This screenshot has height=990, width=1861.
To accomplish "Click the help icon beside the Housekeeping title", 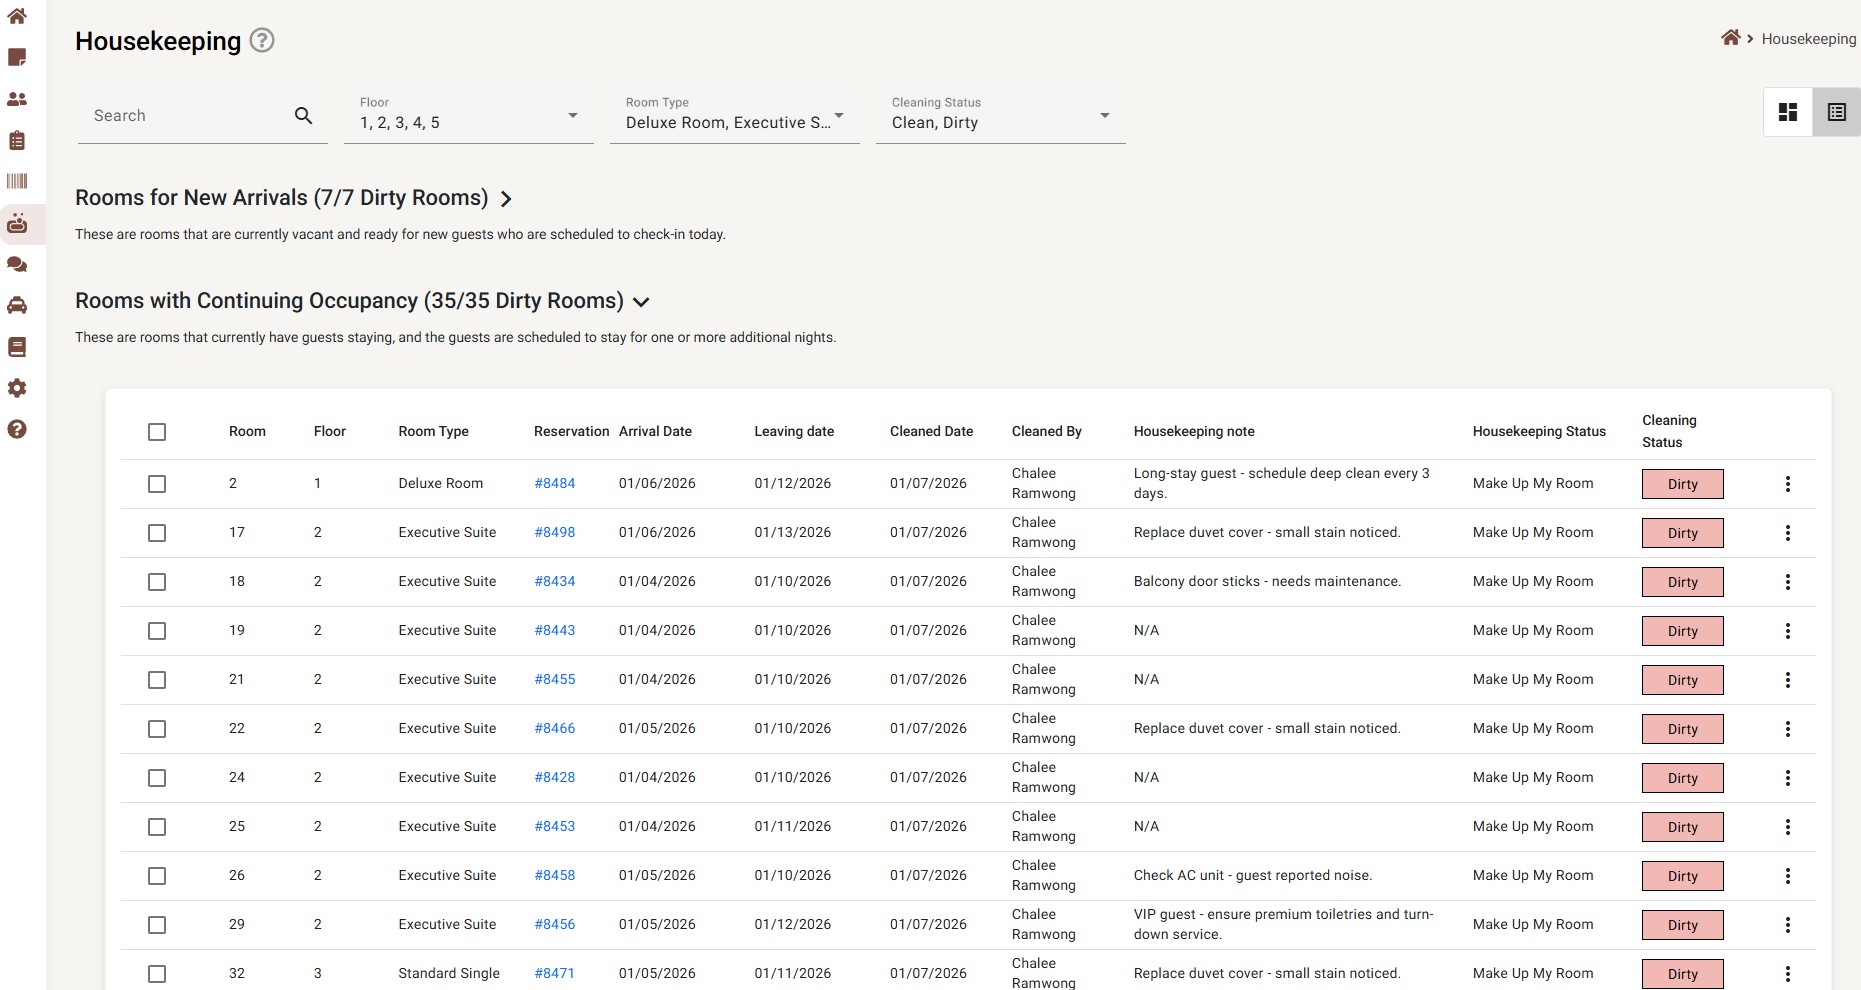I will [x=262, y=41].
